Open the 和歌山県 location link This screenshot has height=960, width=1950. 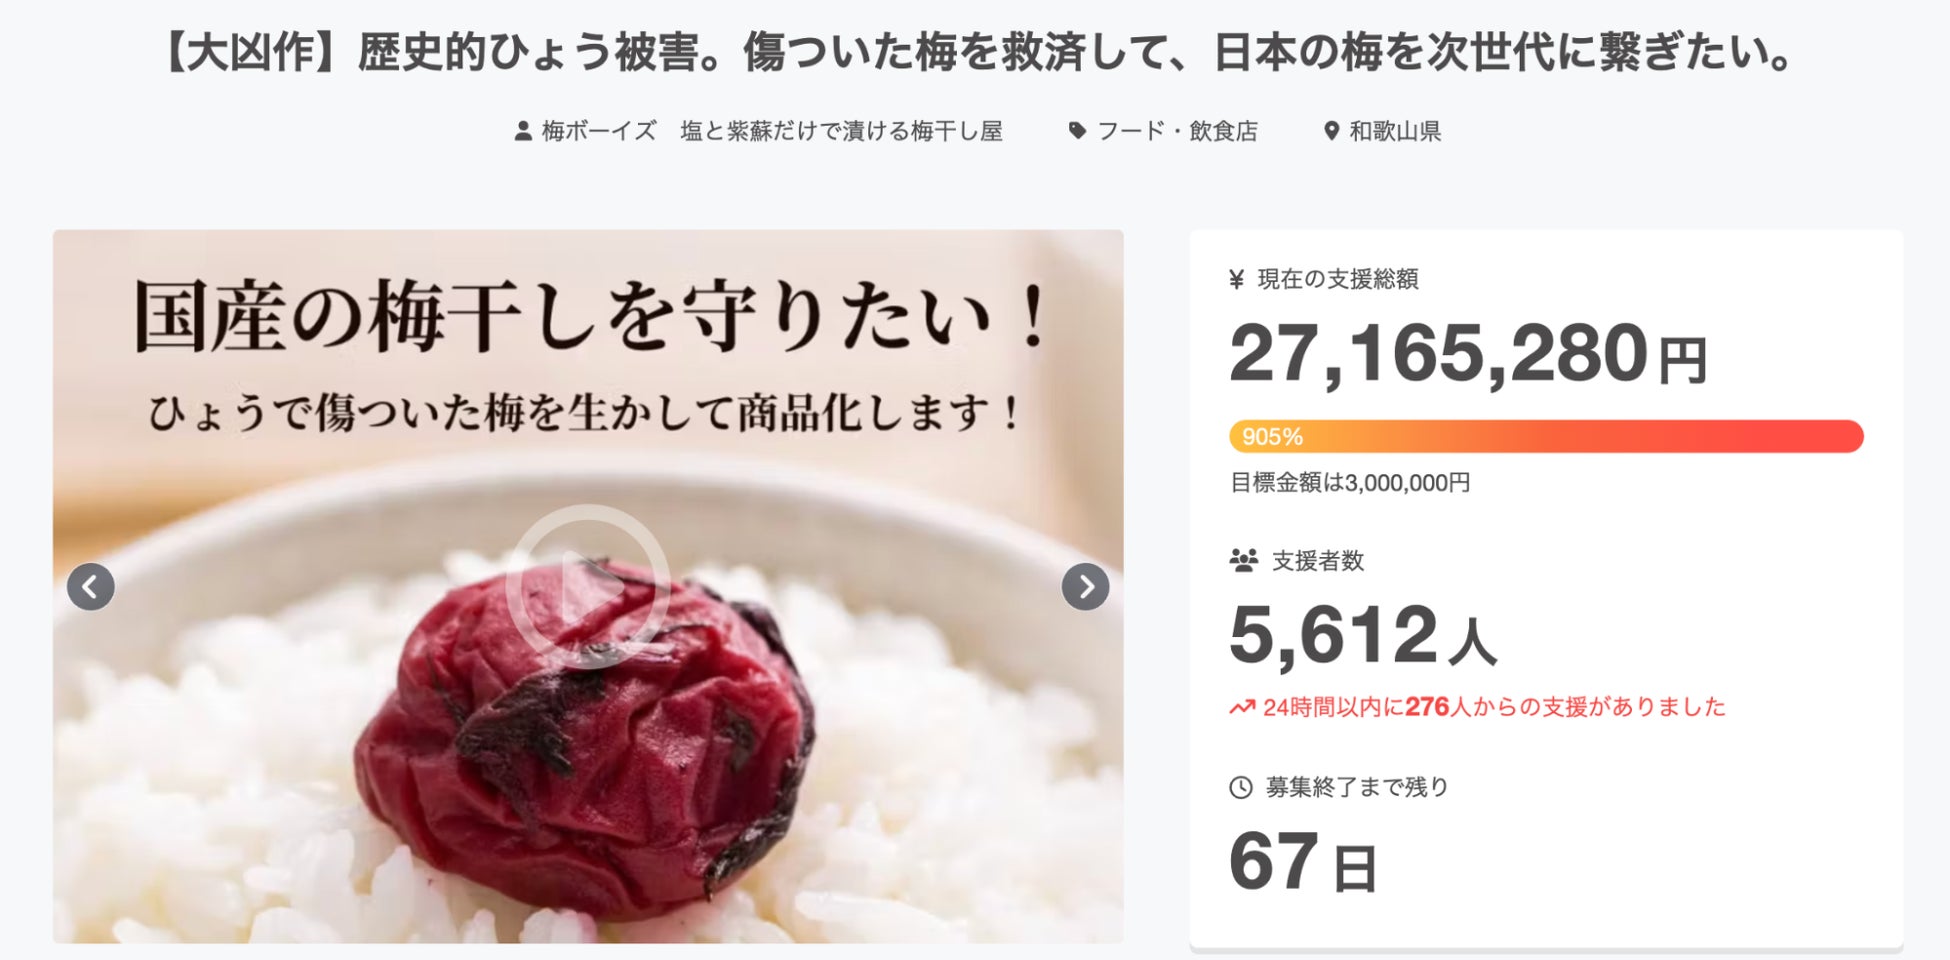point(1395,131)
